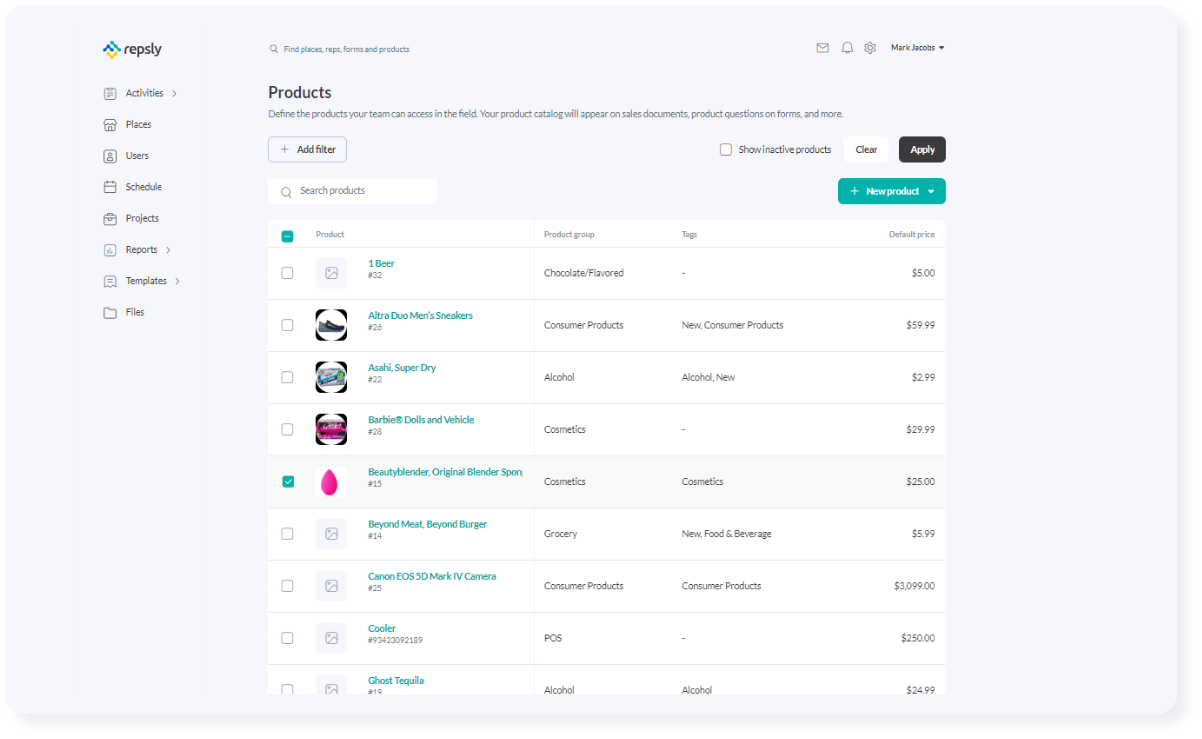Click the placeholder image for 1 Beer
Viewport: 1202px width, 739px height.
(x=331, y=273)
